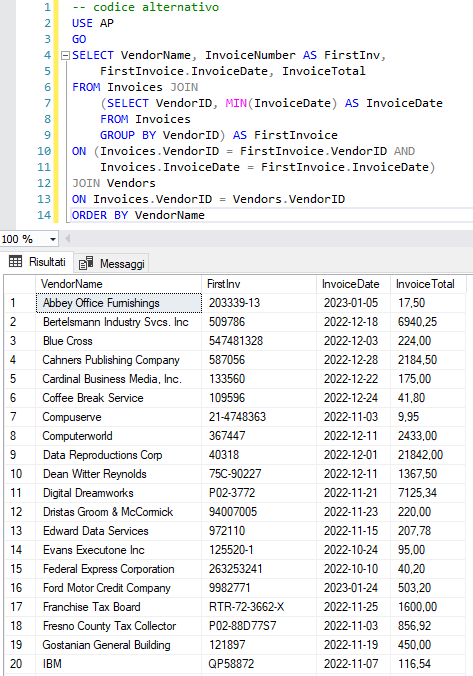Select the Dean Witter Reynolds cell
This screenshot has width=473, height=676.
[x=119, y=474]
